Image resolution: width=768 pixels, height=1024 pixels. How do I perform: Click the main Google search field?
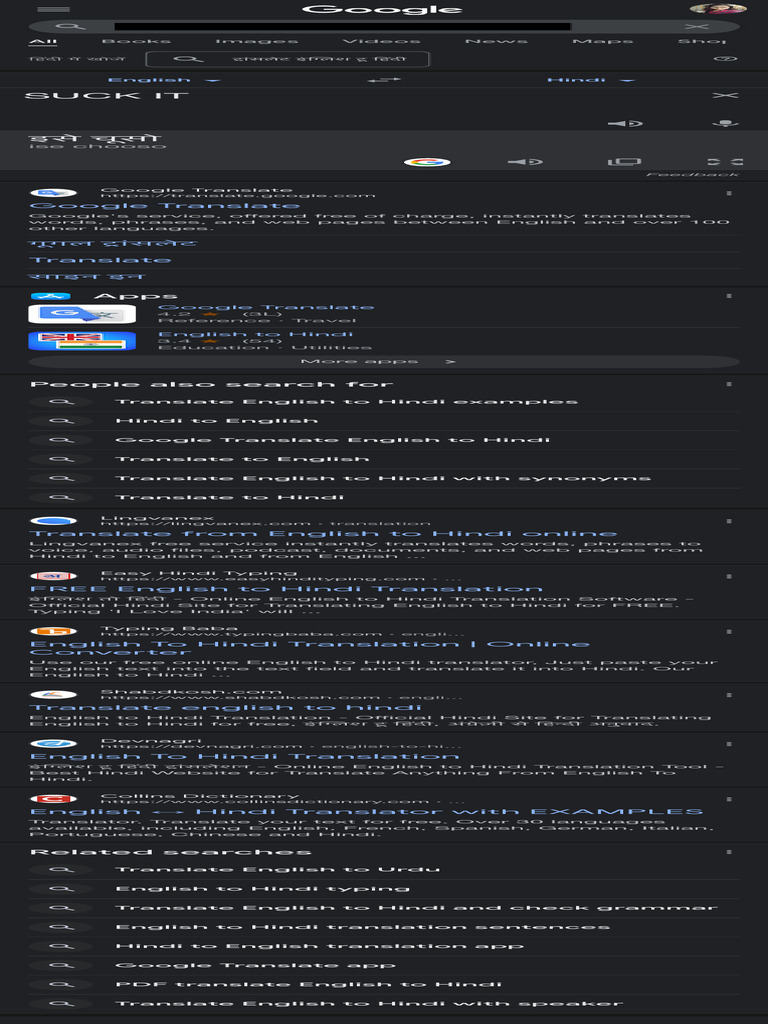(384, 26)
